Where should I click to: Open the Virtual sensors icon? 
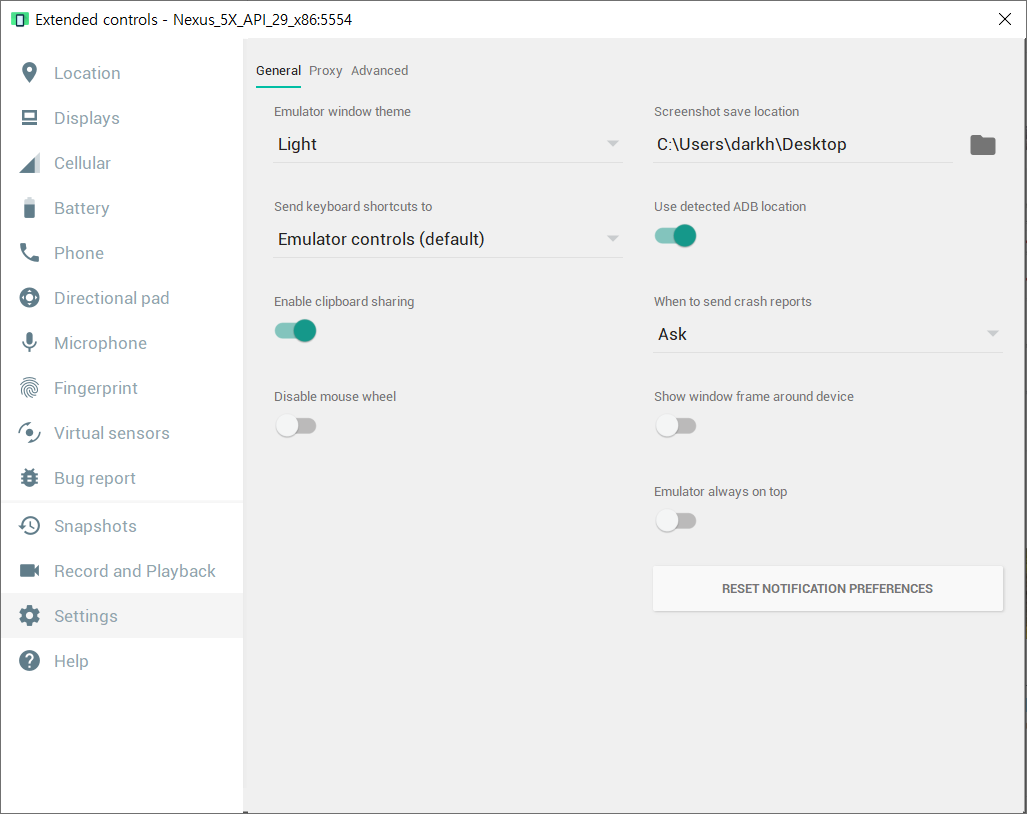point(29,433)
